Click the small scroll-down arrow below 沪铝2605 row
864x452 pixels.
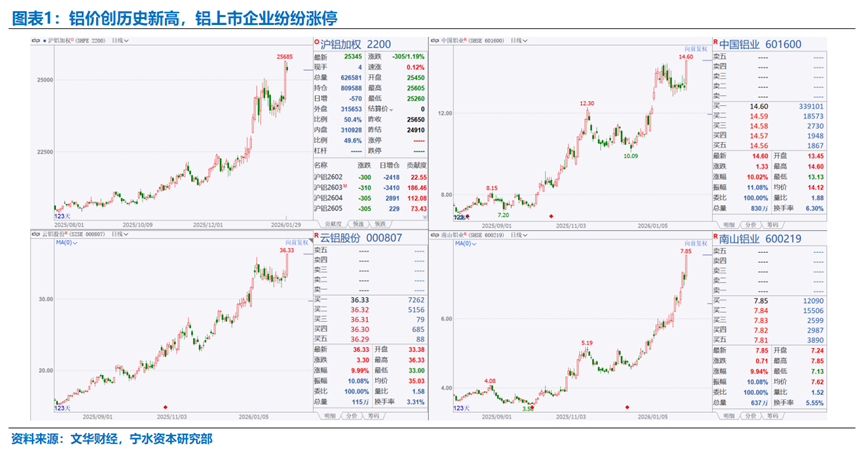pos(424,217)
